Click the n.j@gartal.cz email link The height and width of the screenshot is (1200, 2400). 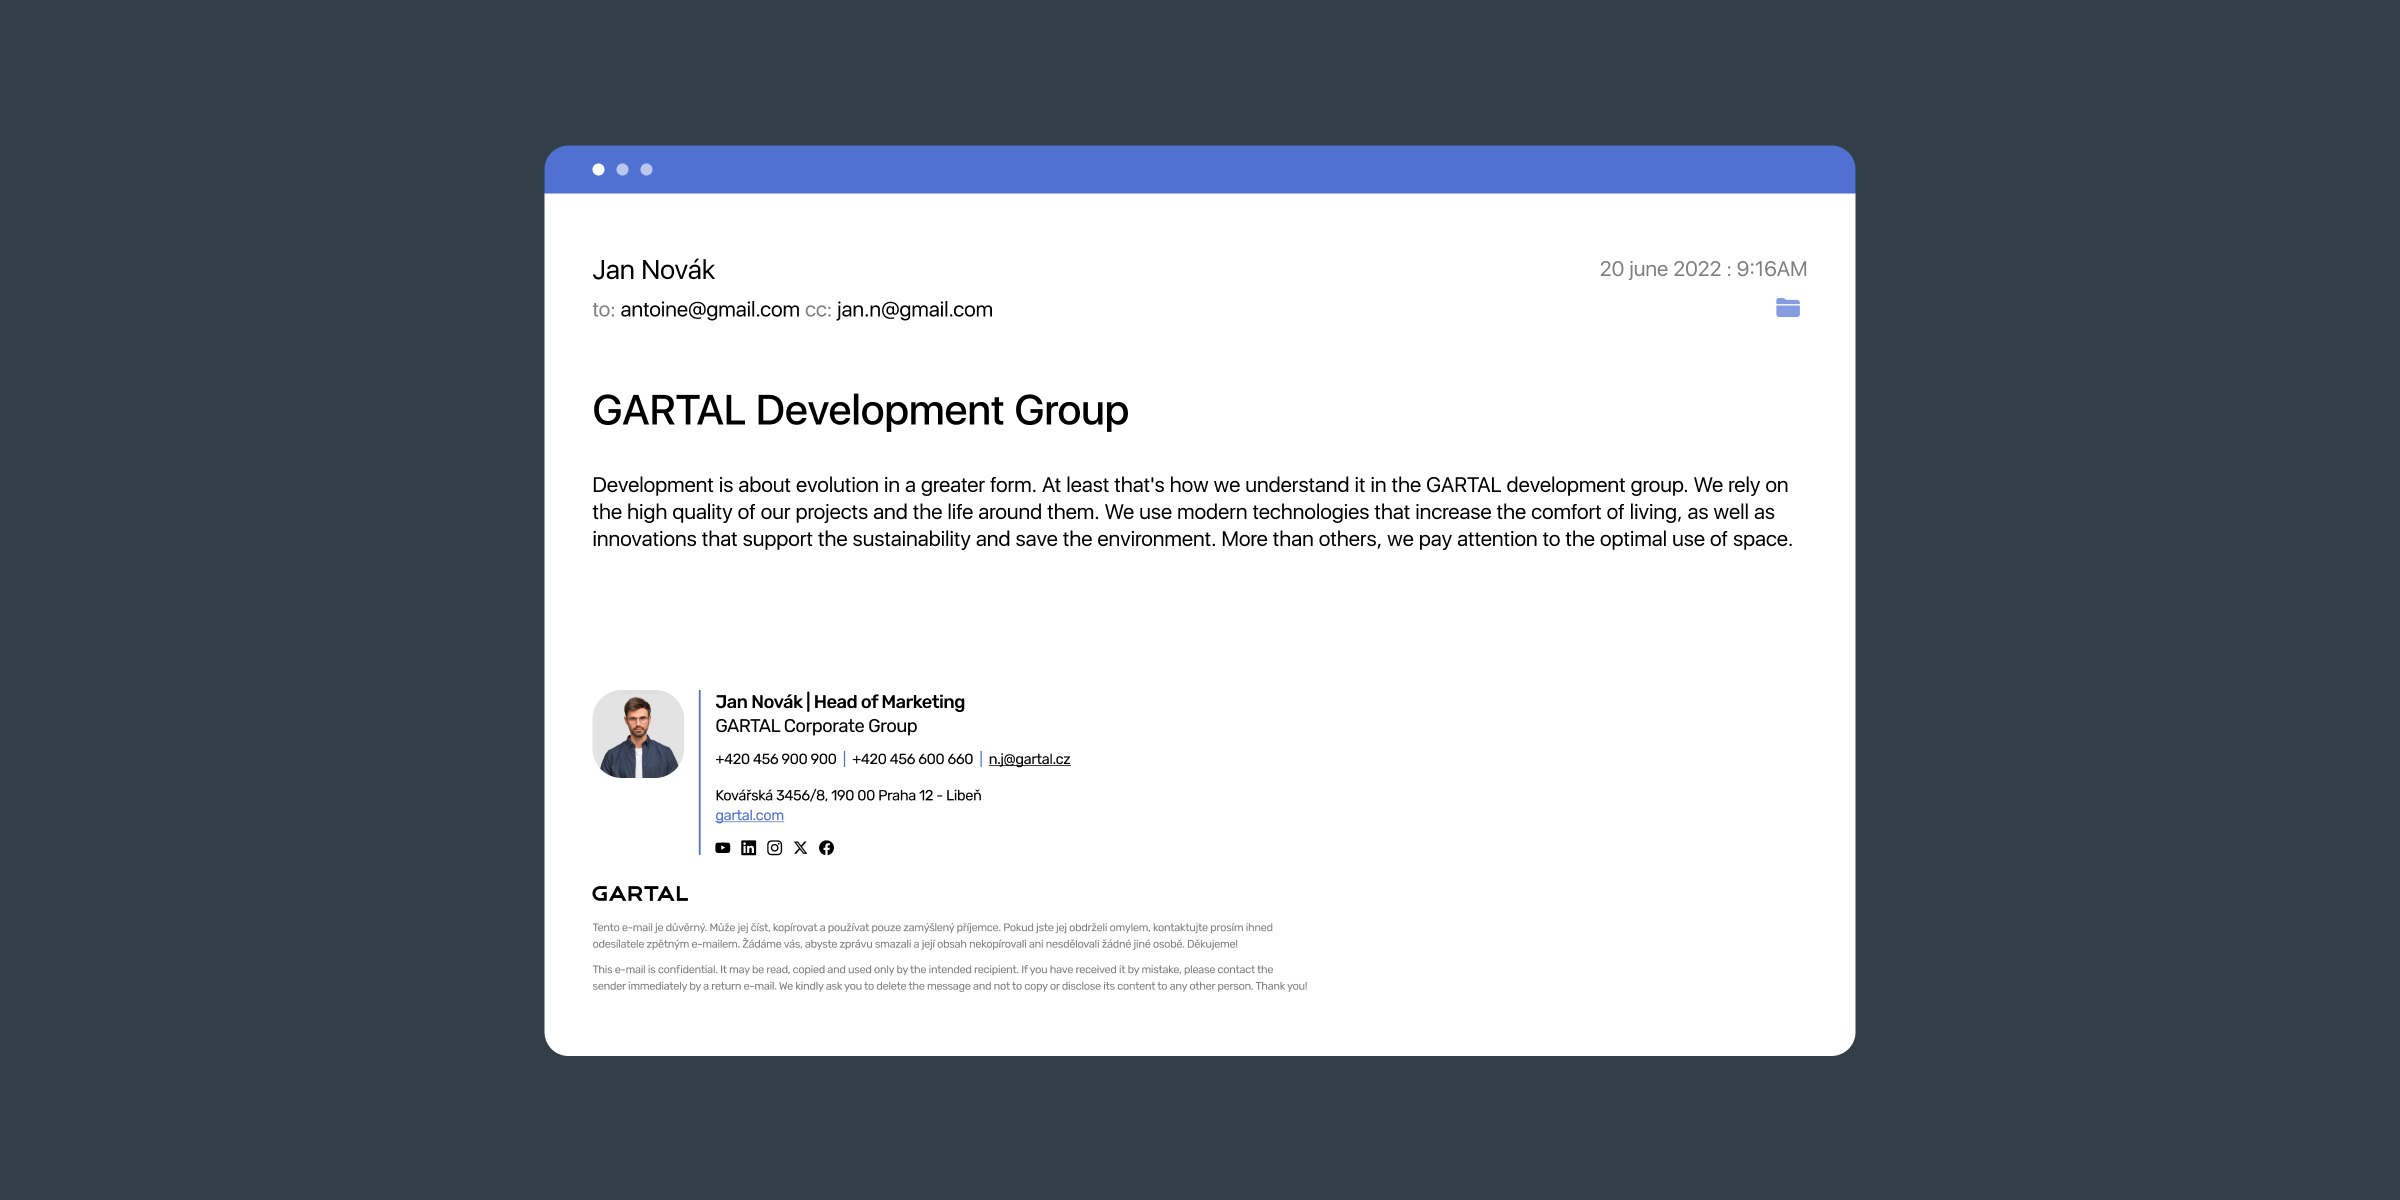[1028, 758]
